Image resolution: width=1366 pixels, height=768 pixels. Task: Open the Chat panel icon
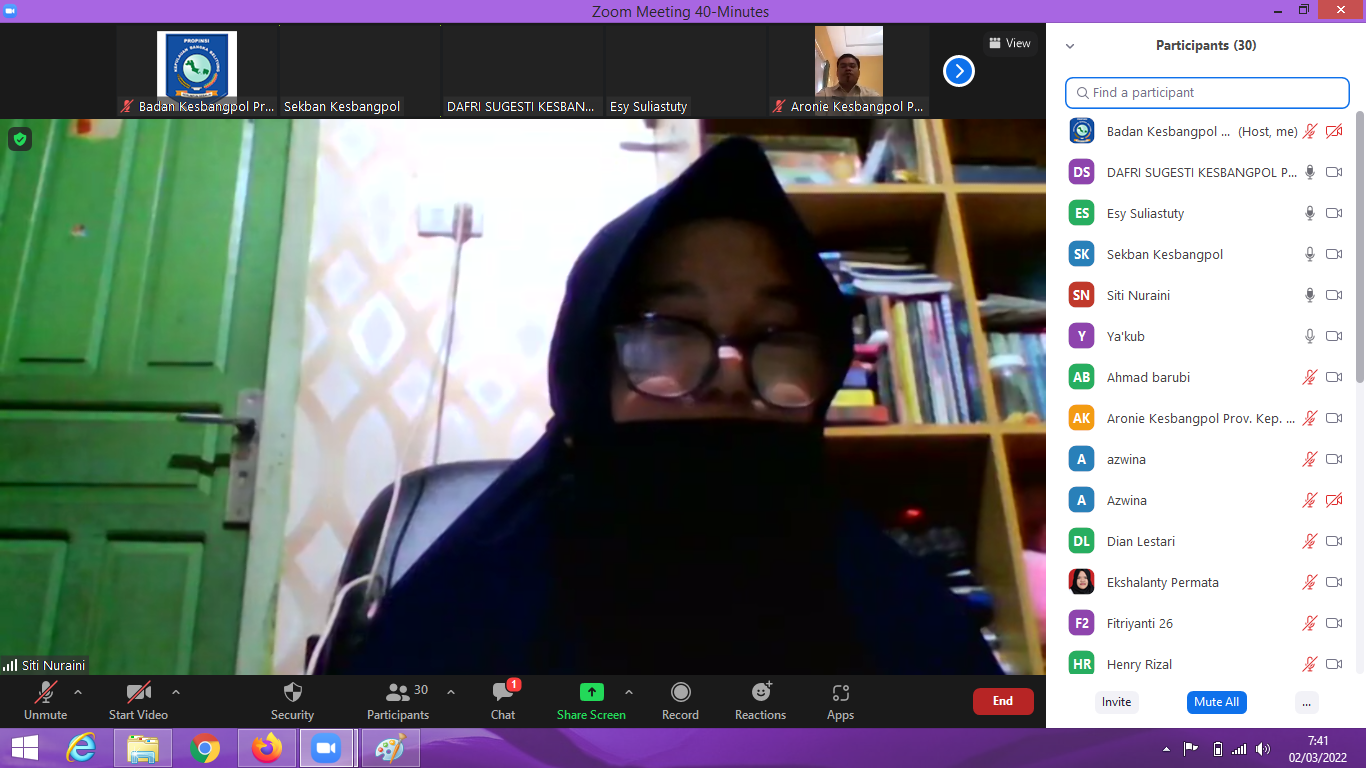click(x=503, y=693)
